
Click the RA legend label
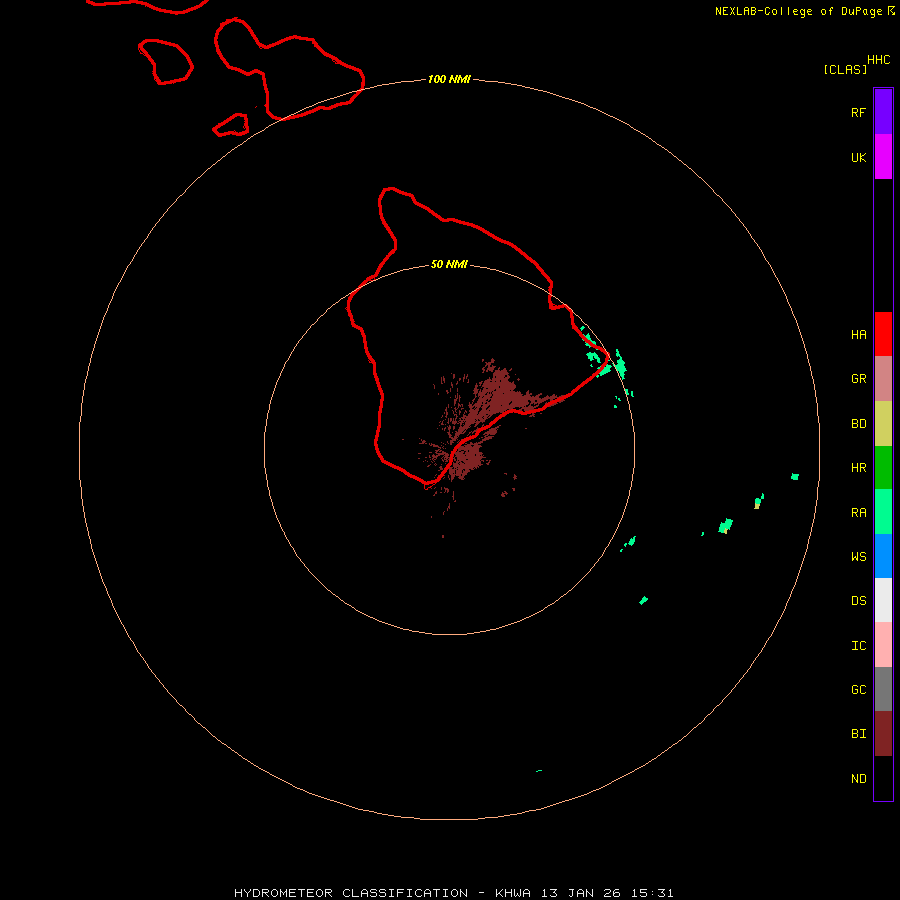tap(858, 513)
